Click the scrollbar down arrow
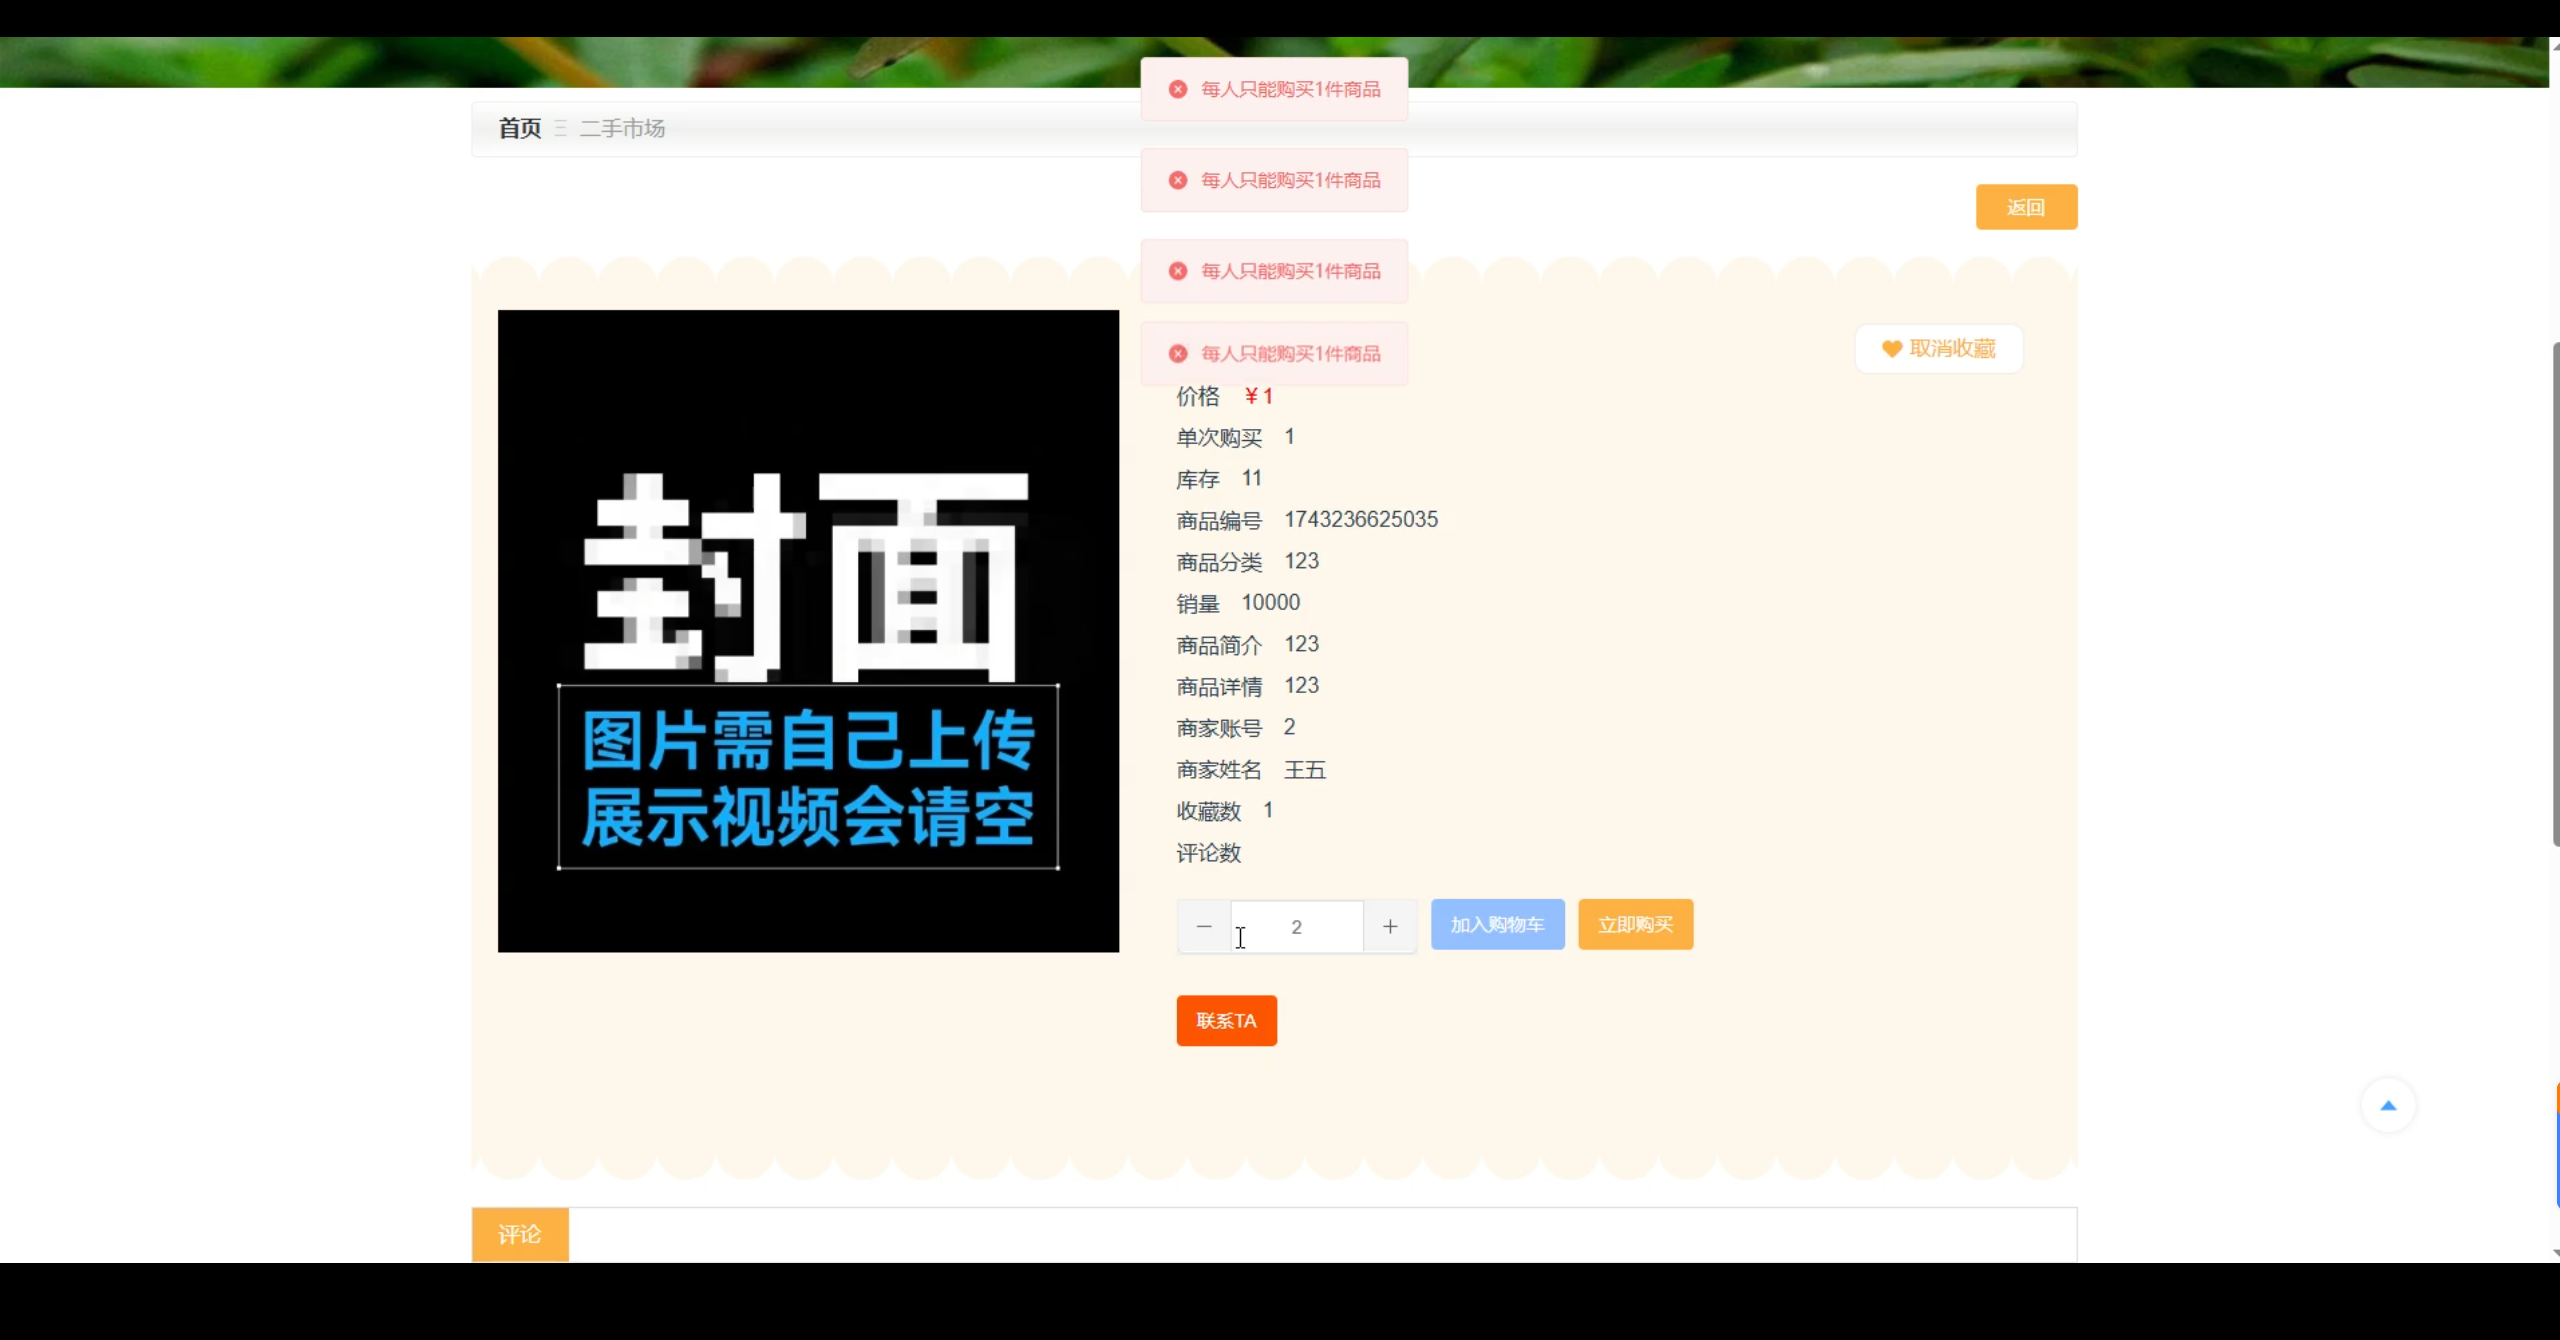 [x=2556, y=1253]
